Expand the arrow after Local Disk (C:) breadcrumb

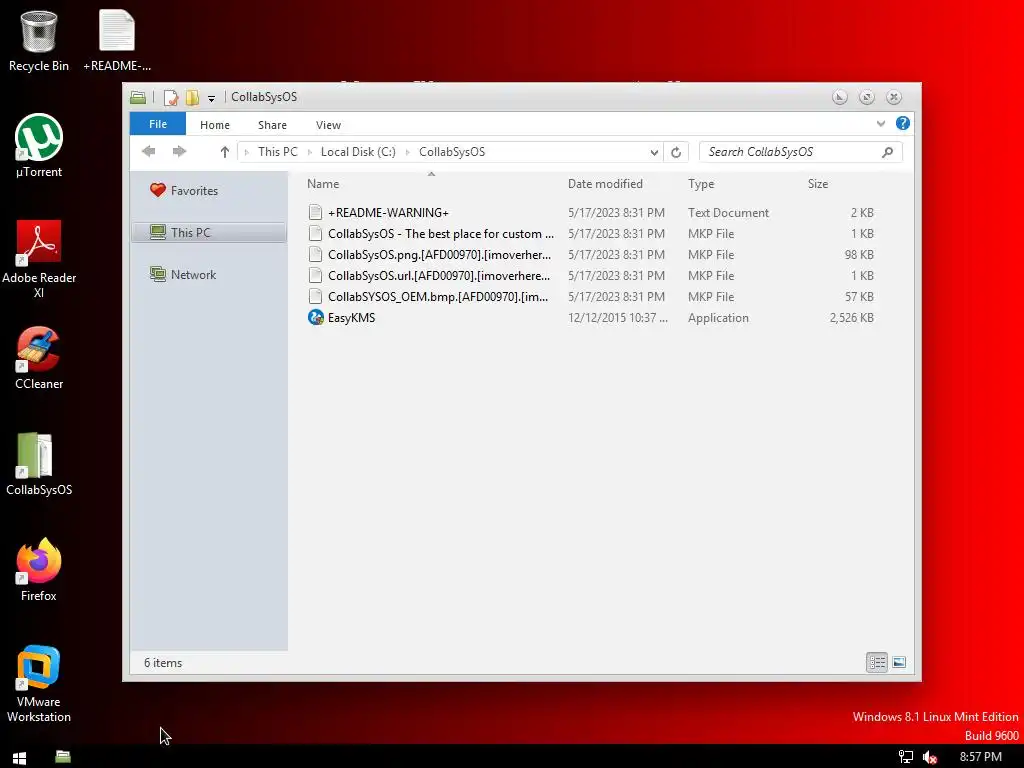point(408,152)
